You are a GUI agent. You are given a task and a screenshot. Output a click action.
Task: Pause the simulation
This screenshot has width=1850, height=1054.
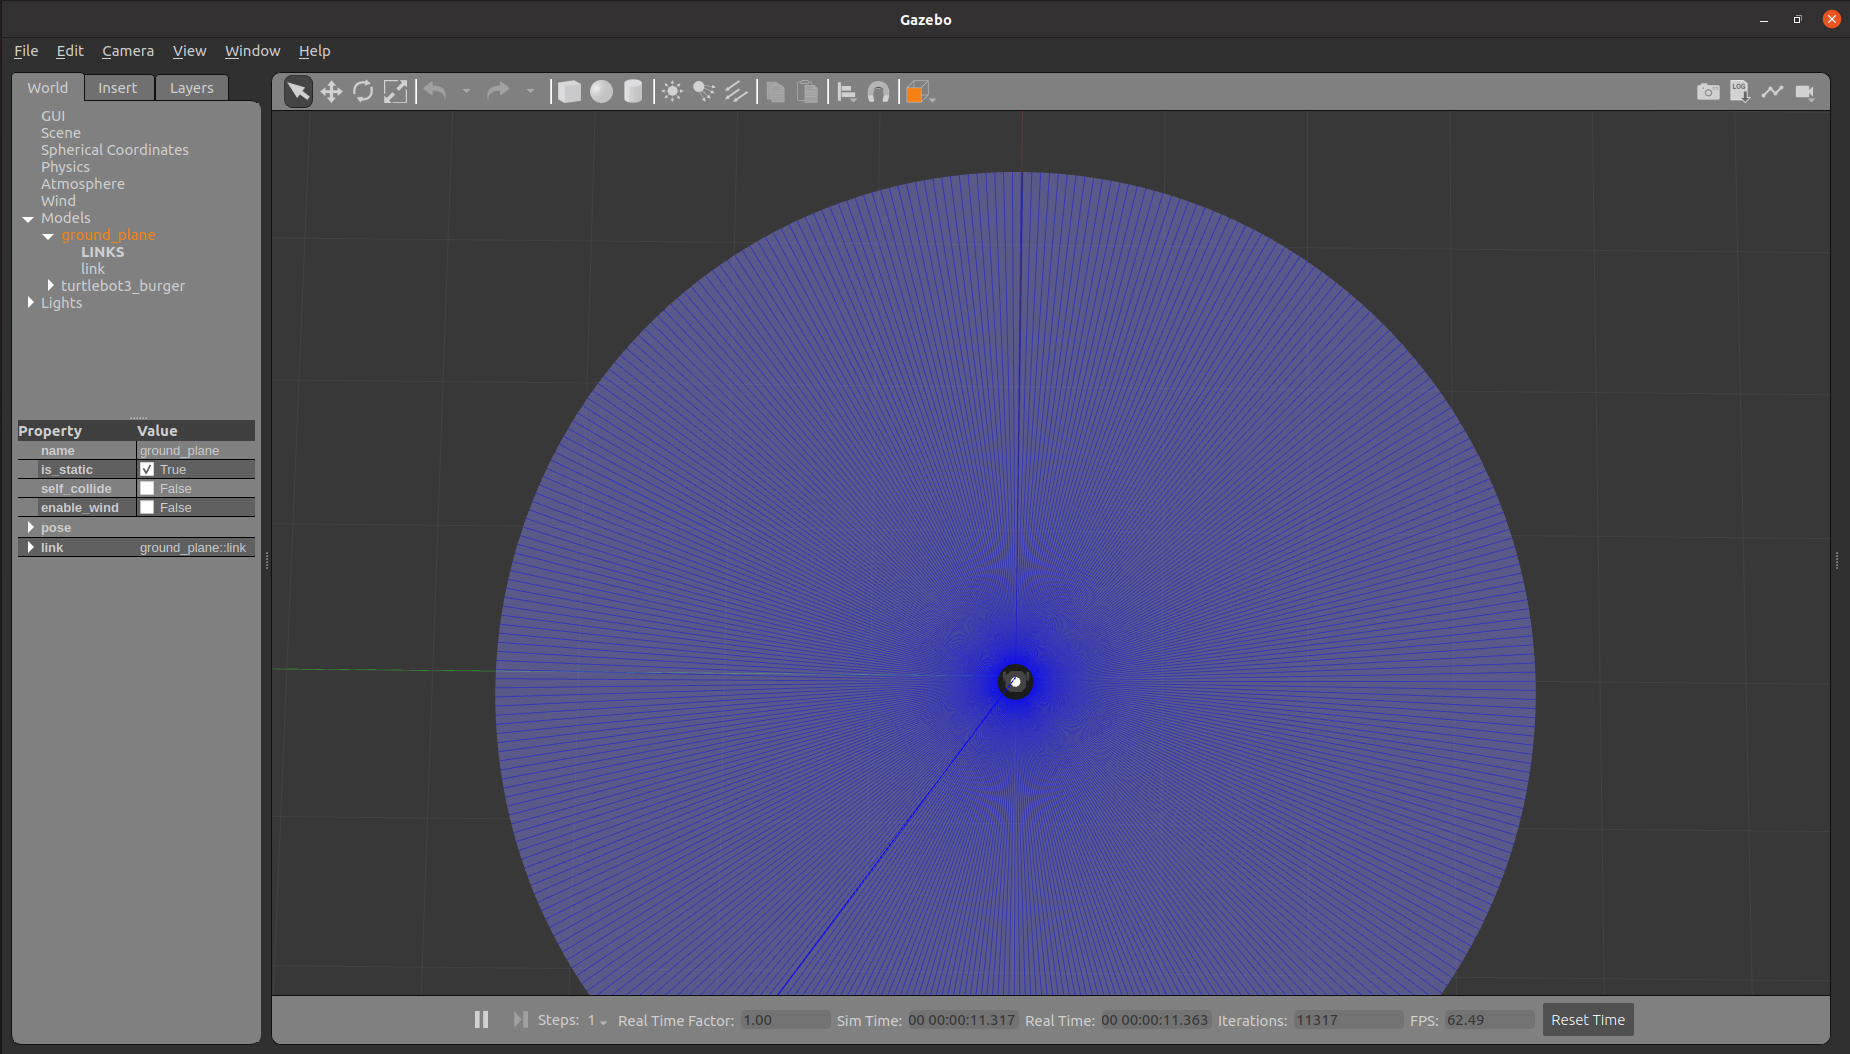tap(481, 1019)
